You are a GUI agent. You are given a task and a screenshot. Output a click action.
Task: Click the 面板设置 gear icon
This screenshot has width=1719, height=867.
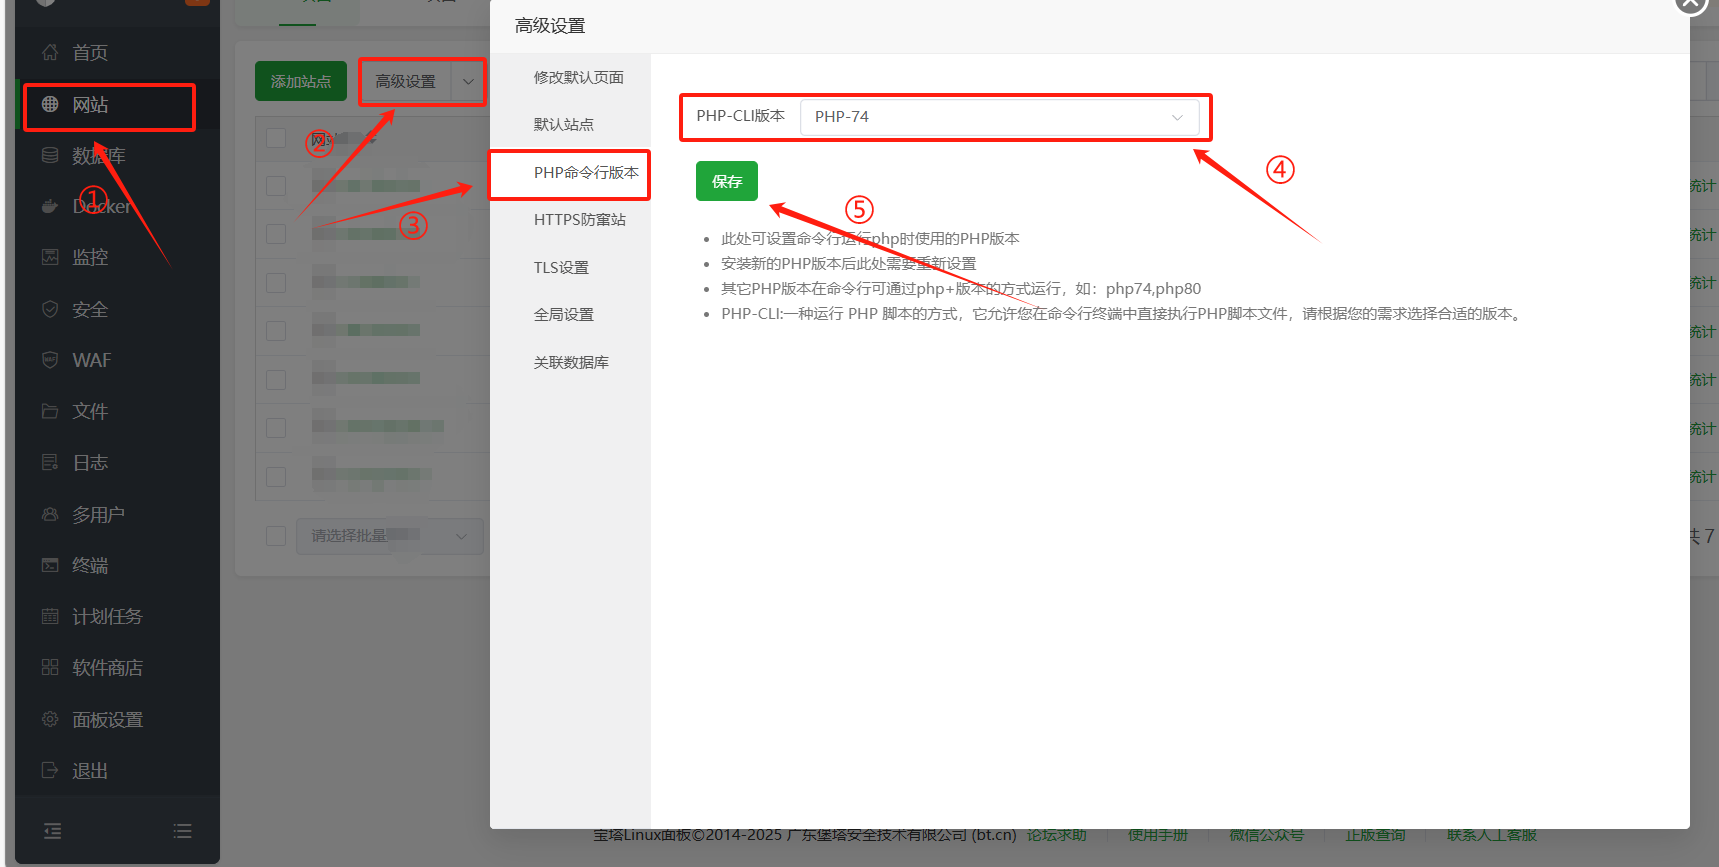click(x=50, y=719)
